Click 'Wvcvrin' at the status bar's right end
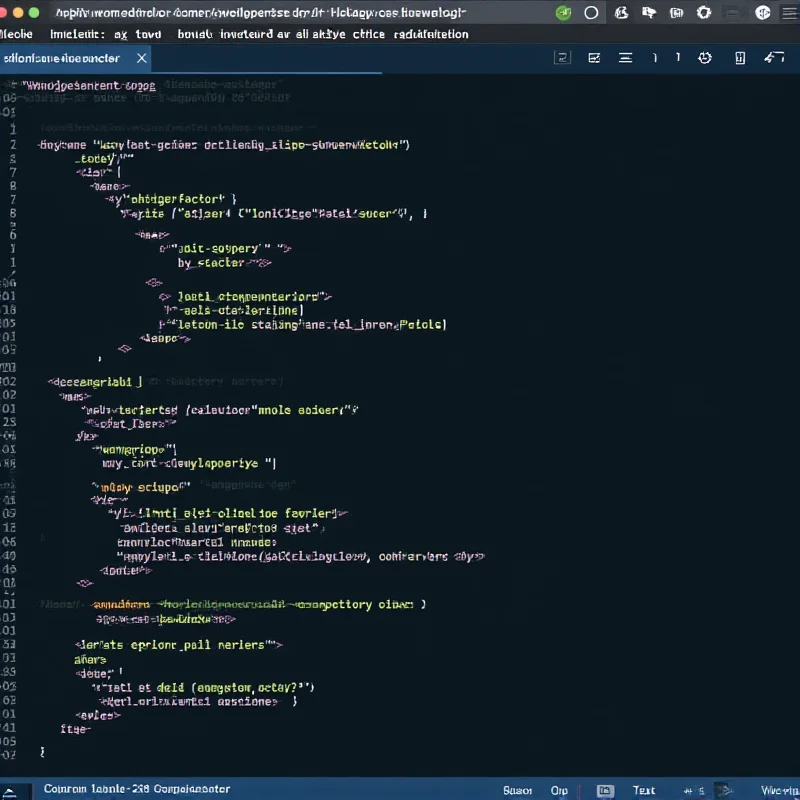The image size is (800, 800). click(780, 790)
